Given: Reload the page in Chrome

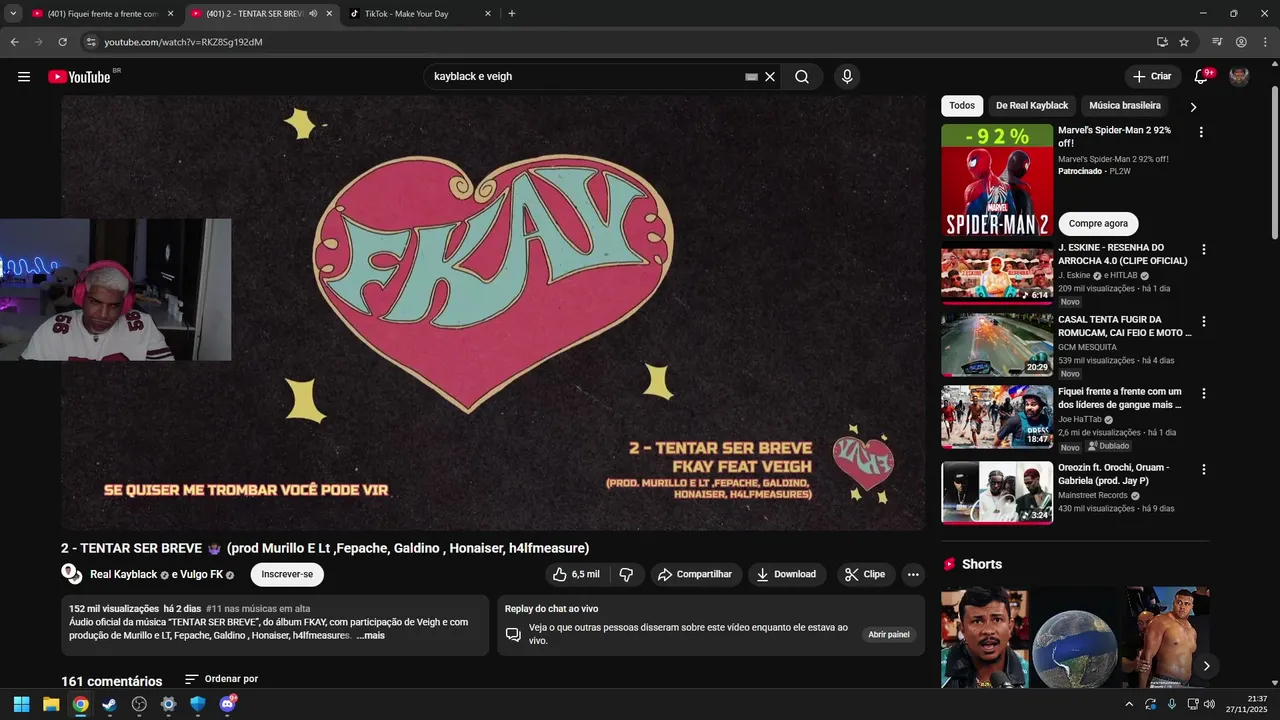Looking at the screenshot, I should [62, 42].
